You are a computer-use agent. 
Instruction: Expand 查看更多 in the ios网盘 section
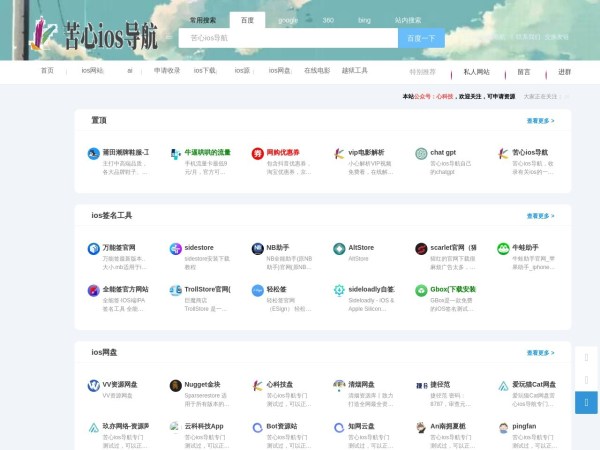(540, 352)
